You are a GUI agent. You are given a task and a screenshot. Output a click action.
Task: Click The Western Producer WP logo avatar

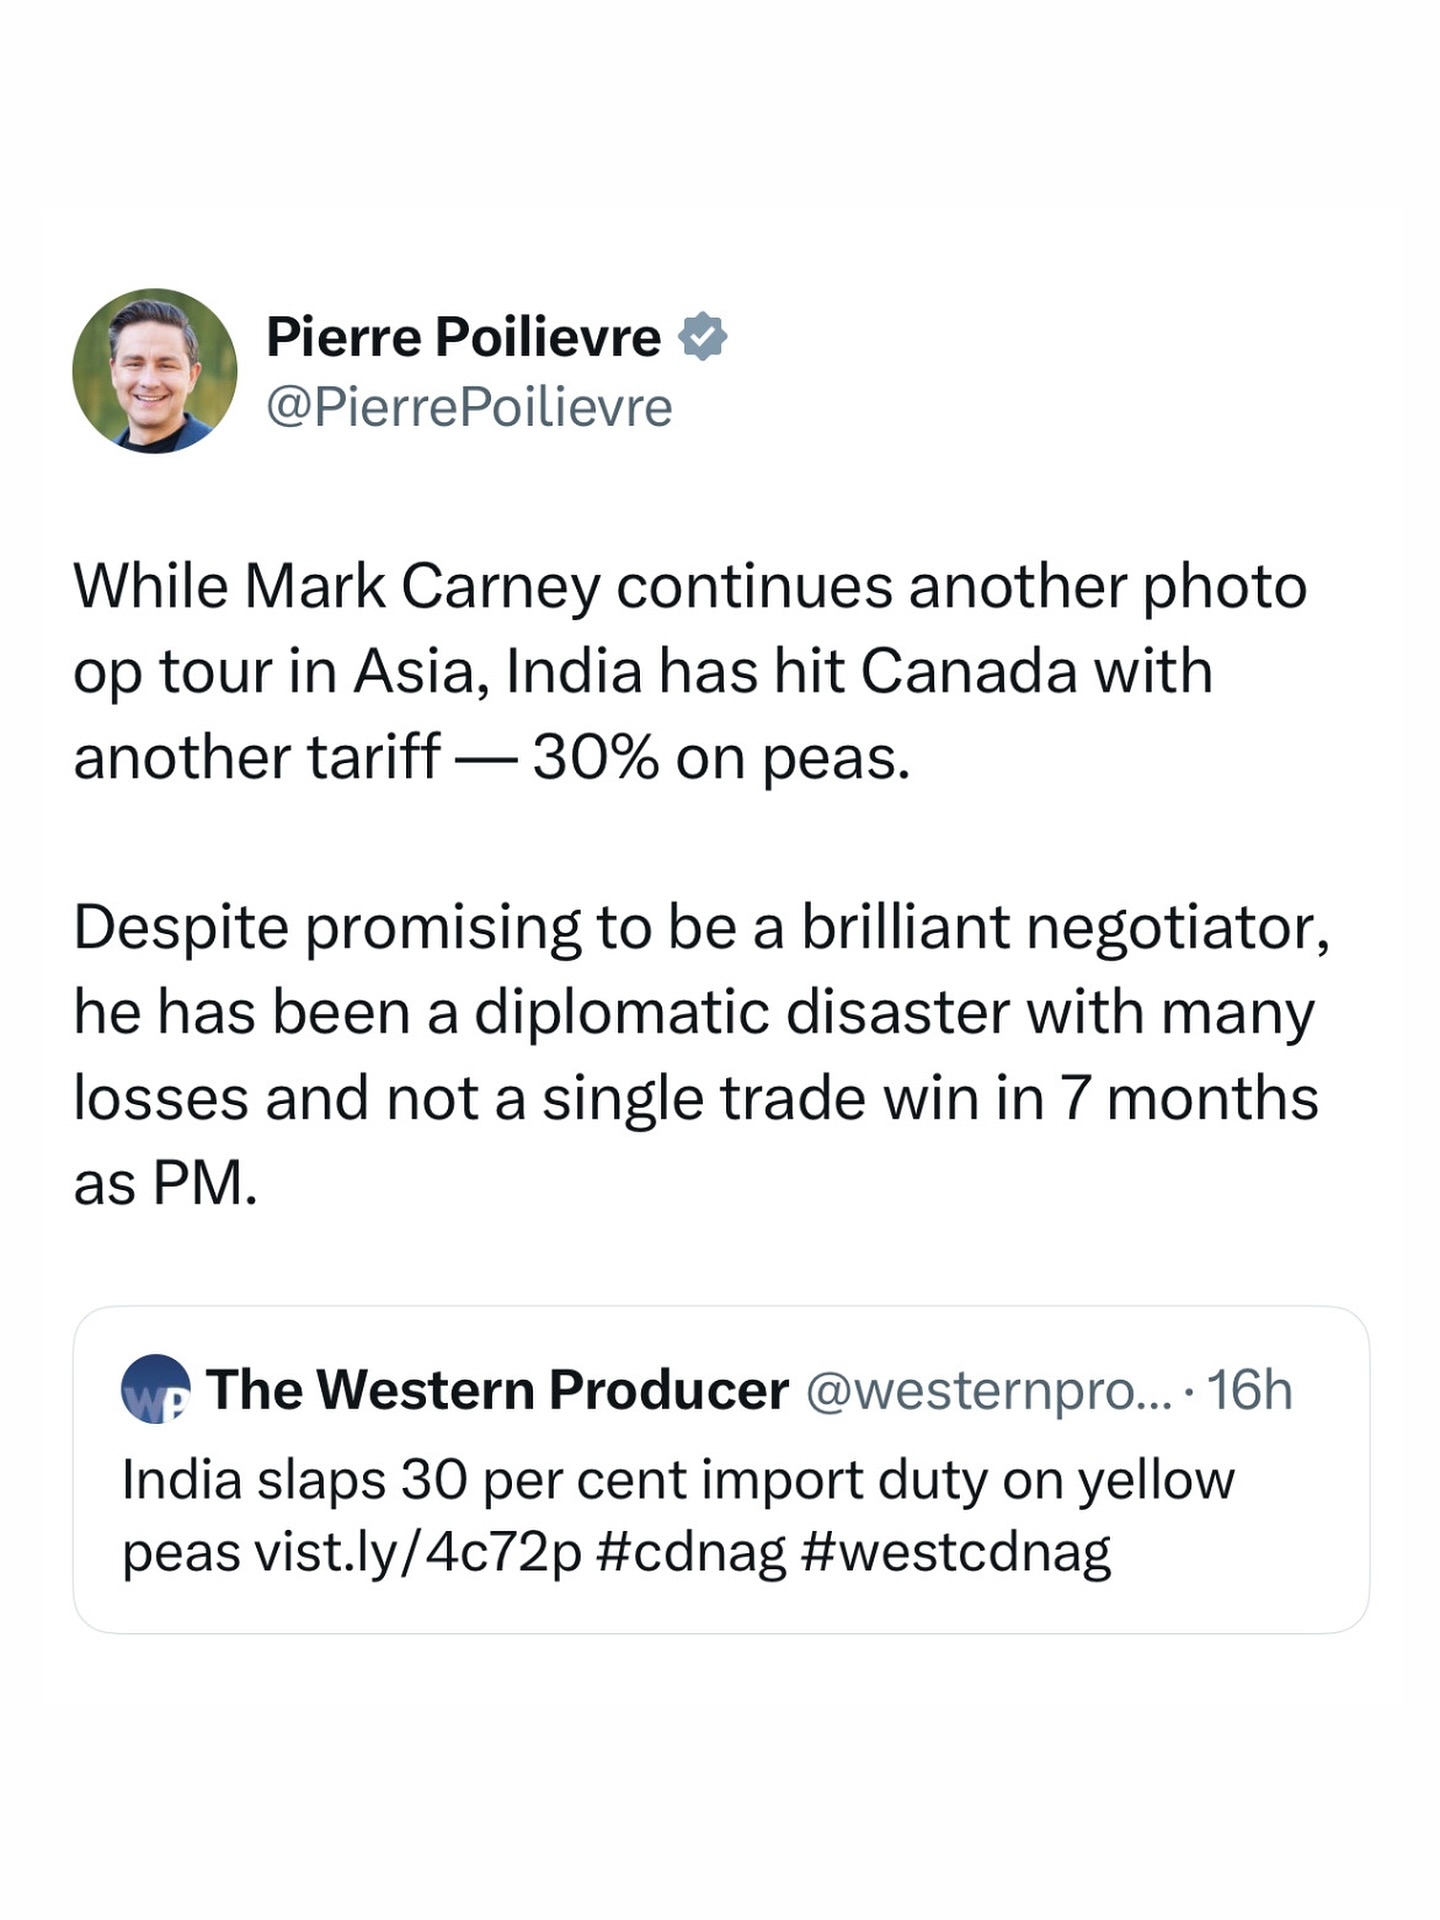pyautogui.click(x=155, y=1390)
